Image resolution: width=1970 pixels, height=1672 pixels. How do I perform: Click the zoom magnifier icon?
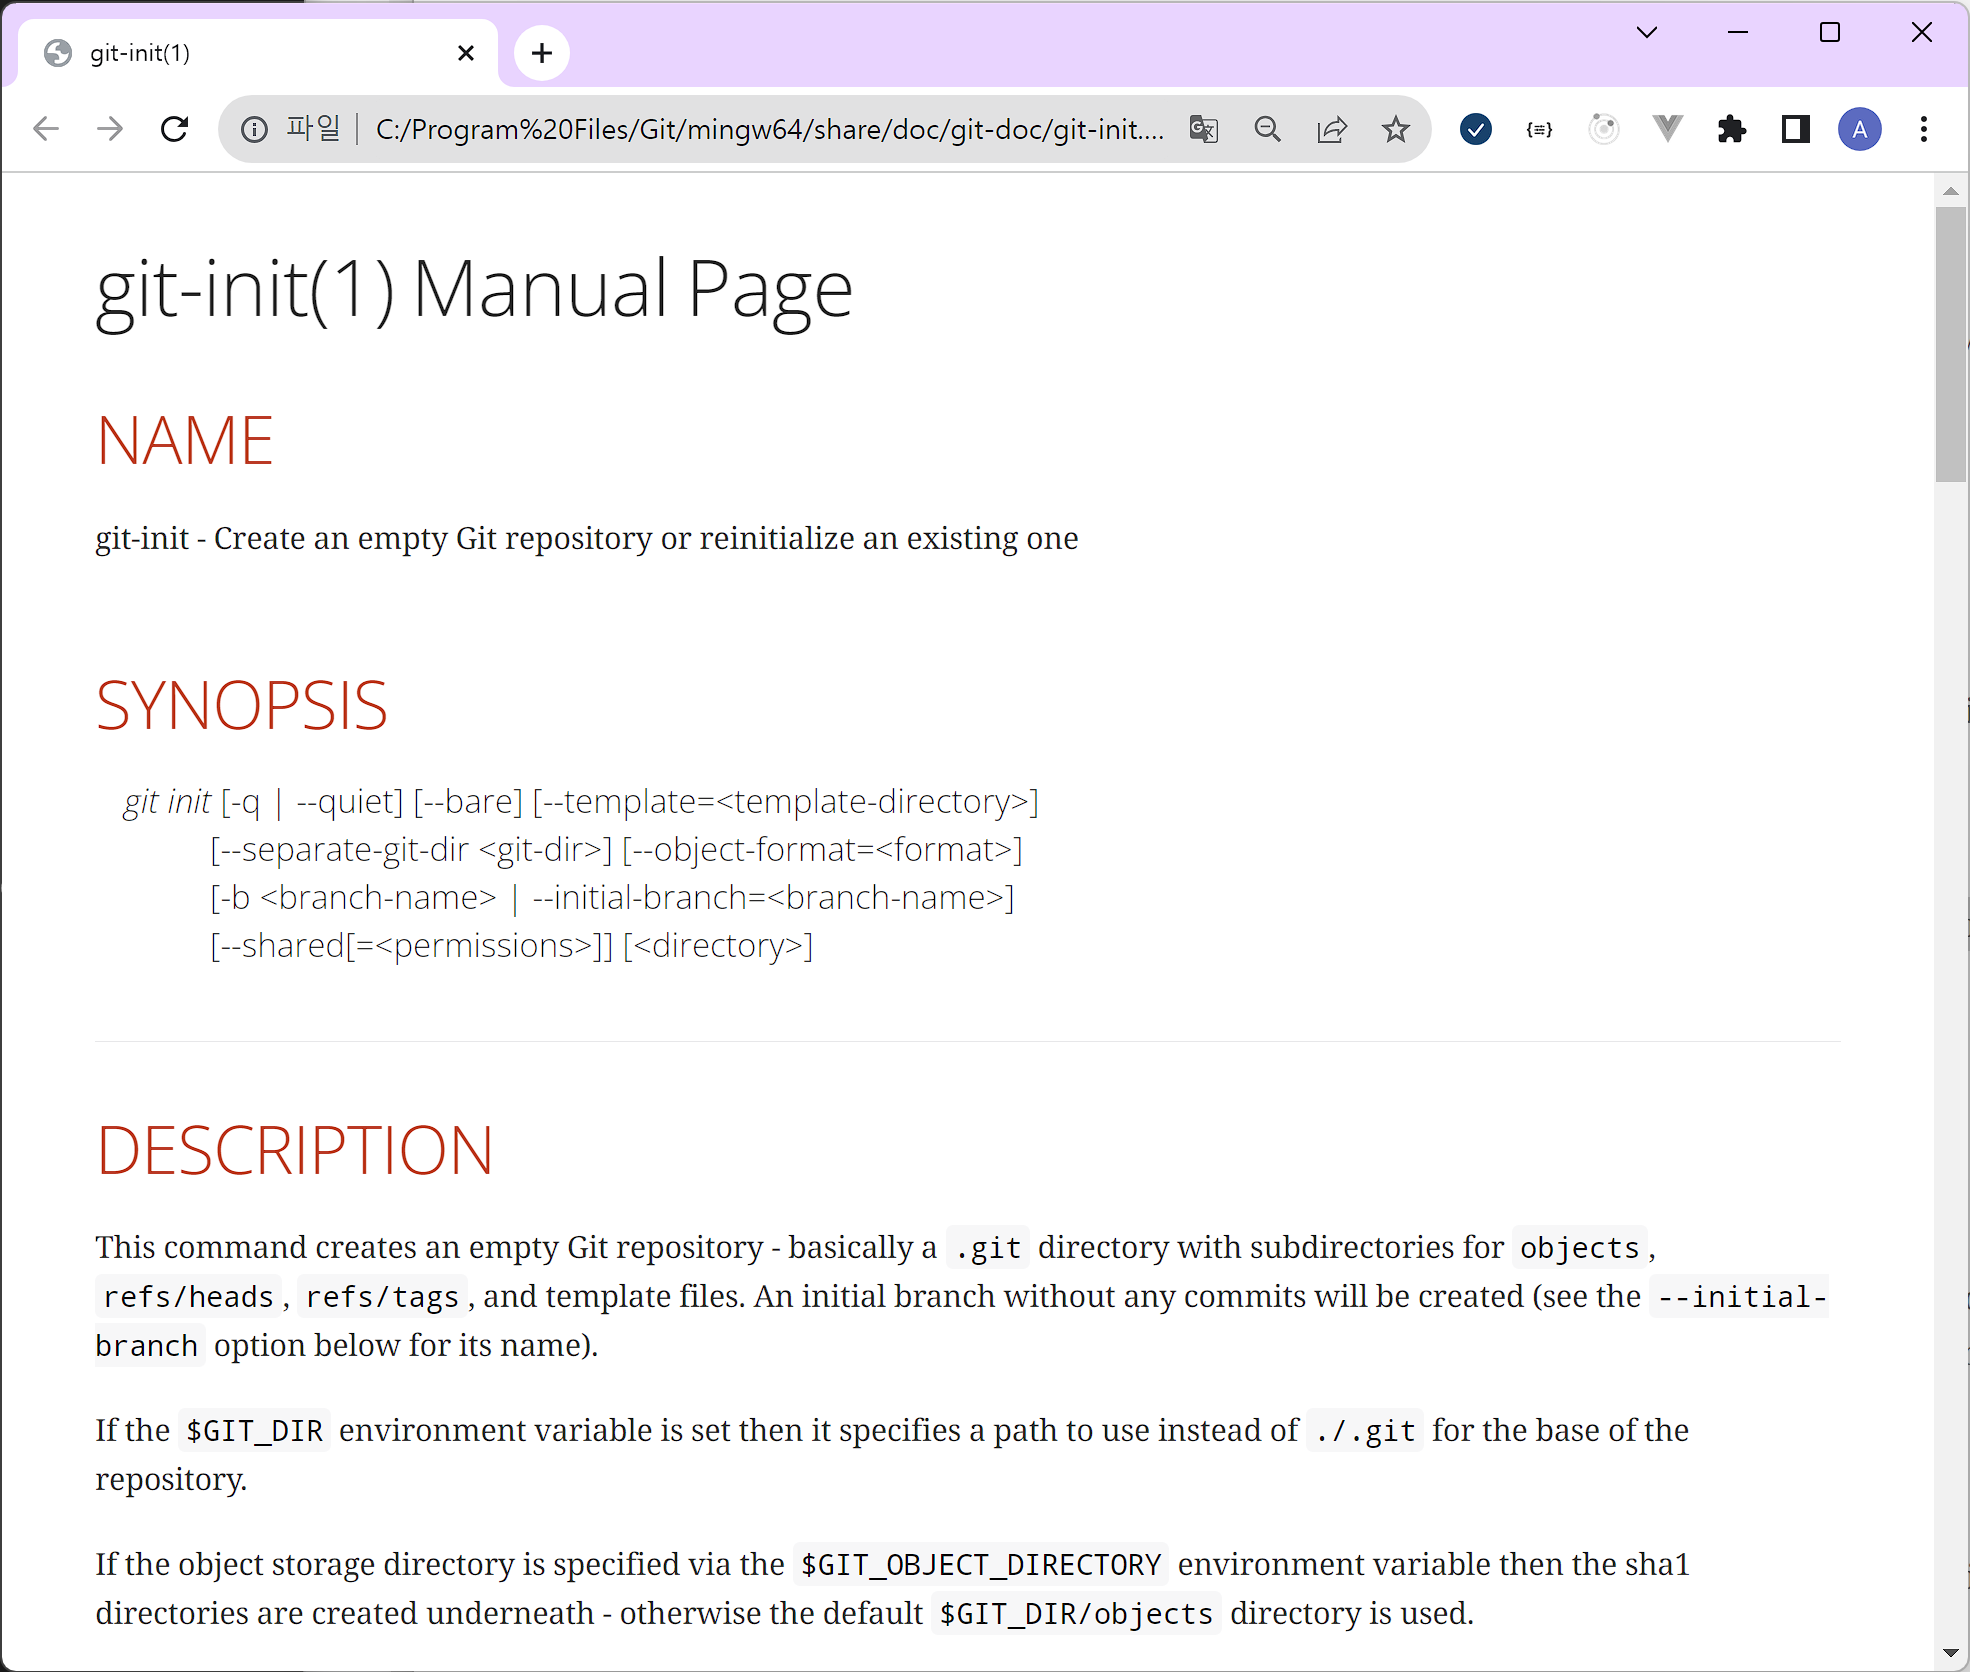[1267, 129]
